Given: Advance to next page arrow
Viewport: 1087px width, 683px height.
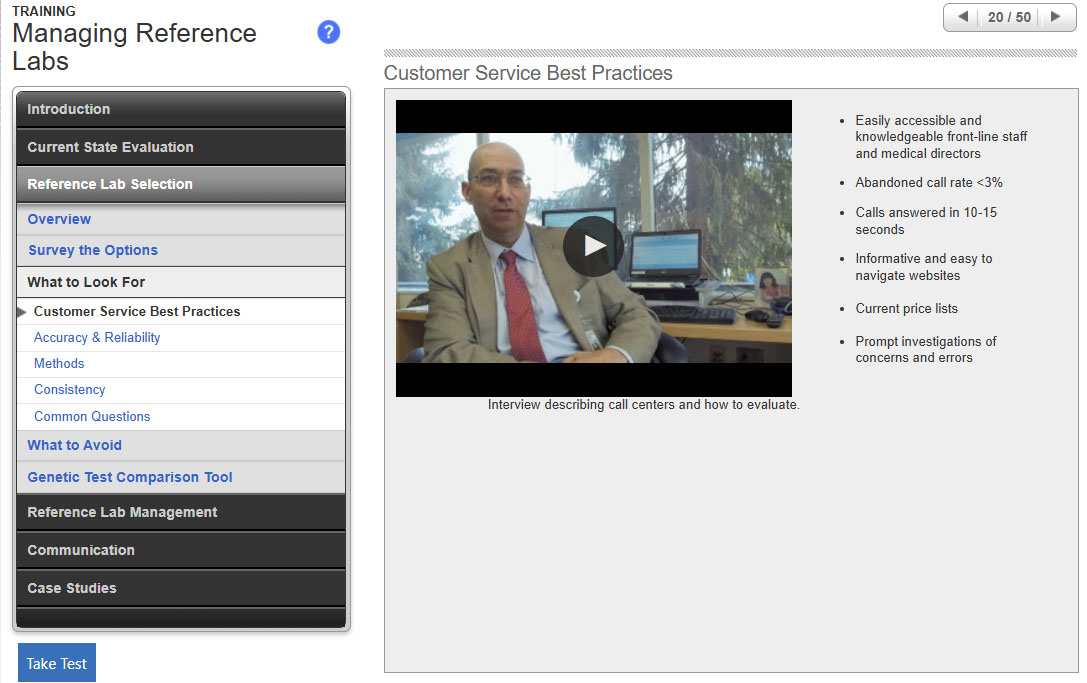Looking at the screenshot, I should (x=1055, y=17).
